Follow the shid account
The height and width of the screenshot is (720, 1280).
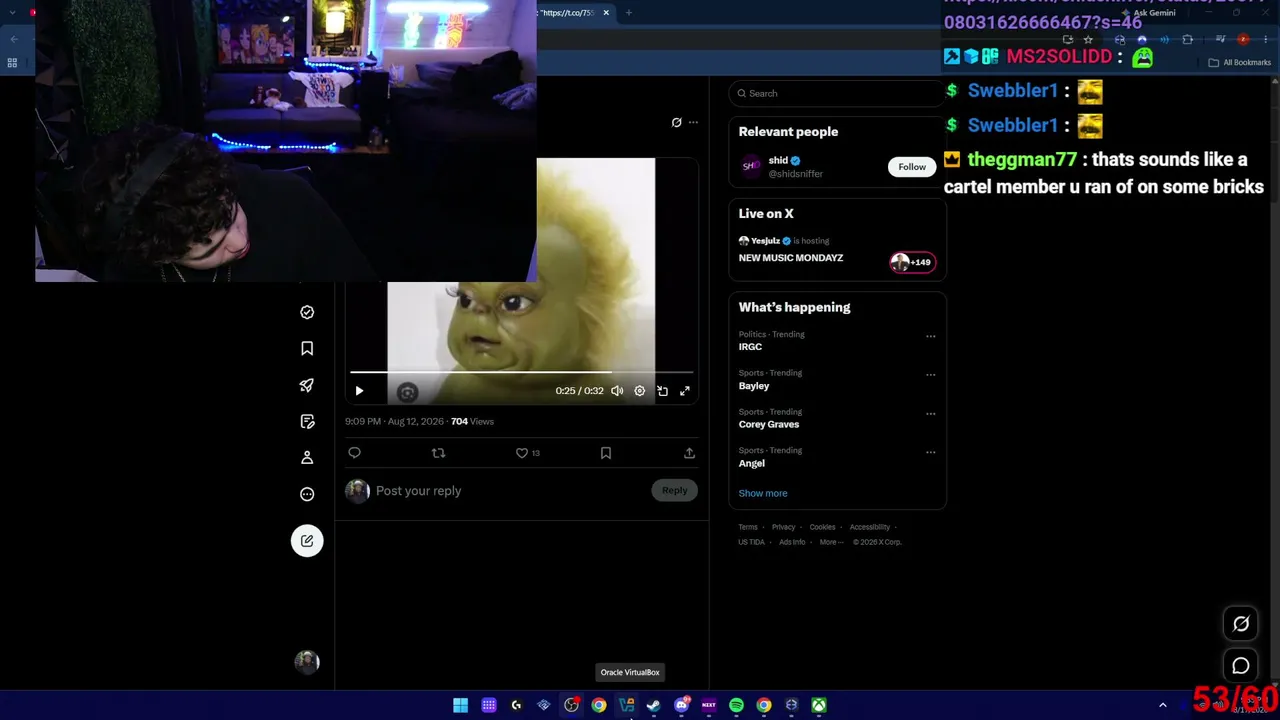click(x=912, y=167)
